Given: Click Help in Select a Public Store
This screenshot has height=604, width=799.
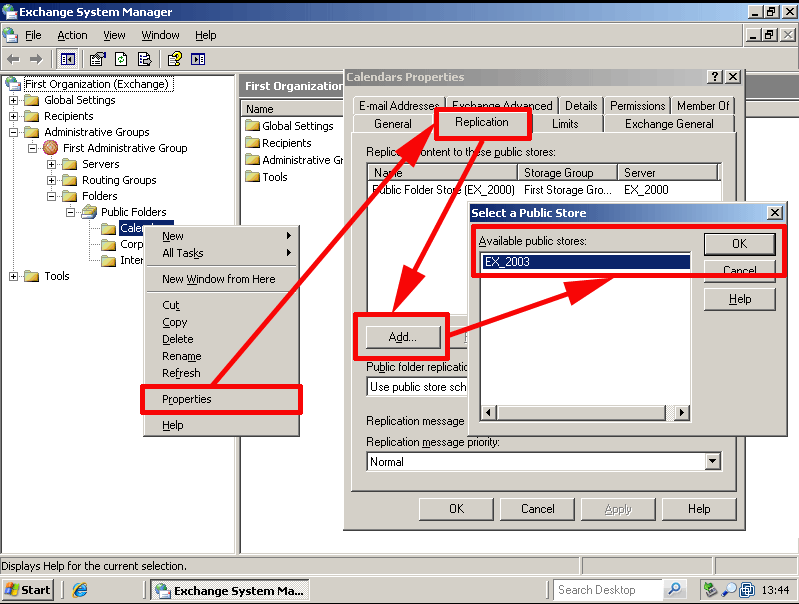Looking at the screenshot, I should click(x=739, y=299).
